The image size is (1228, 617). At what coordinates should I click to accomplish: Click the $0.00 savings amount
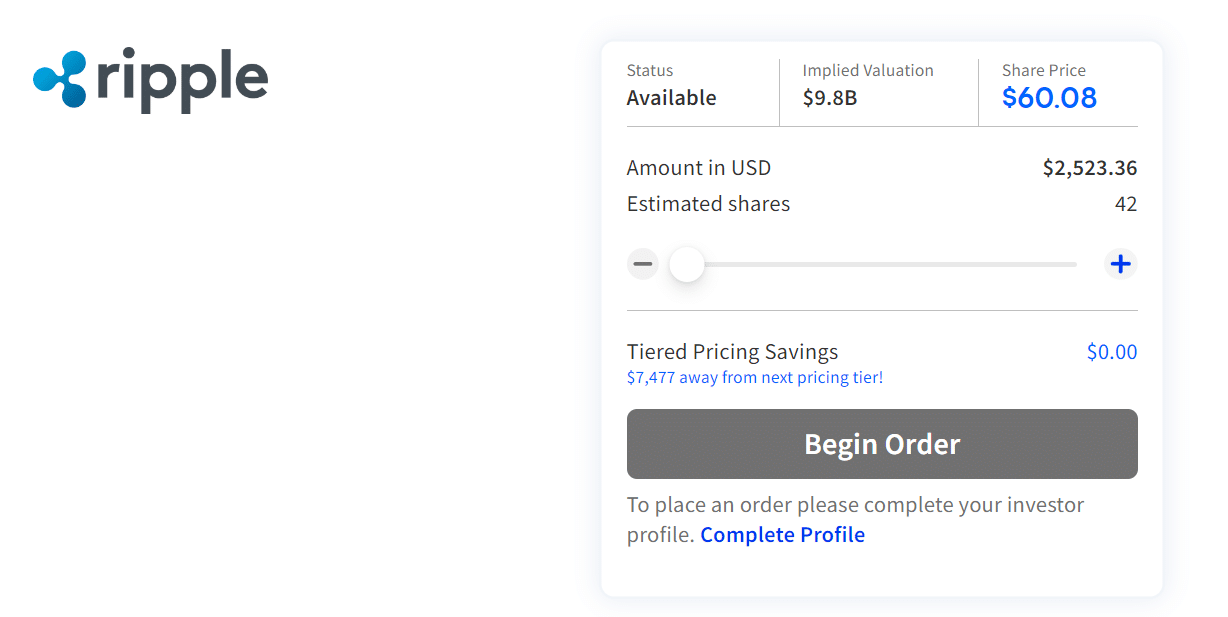pyautogui.click(x=1111, y=352)
